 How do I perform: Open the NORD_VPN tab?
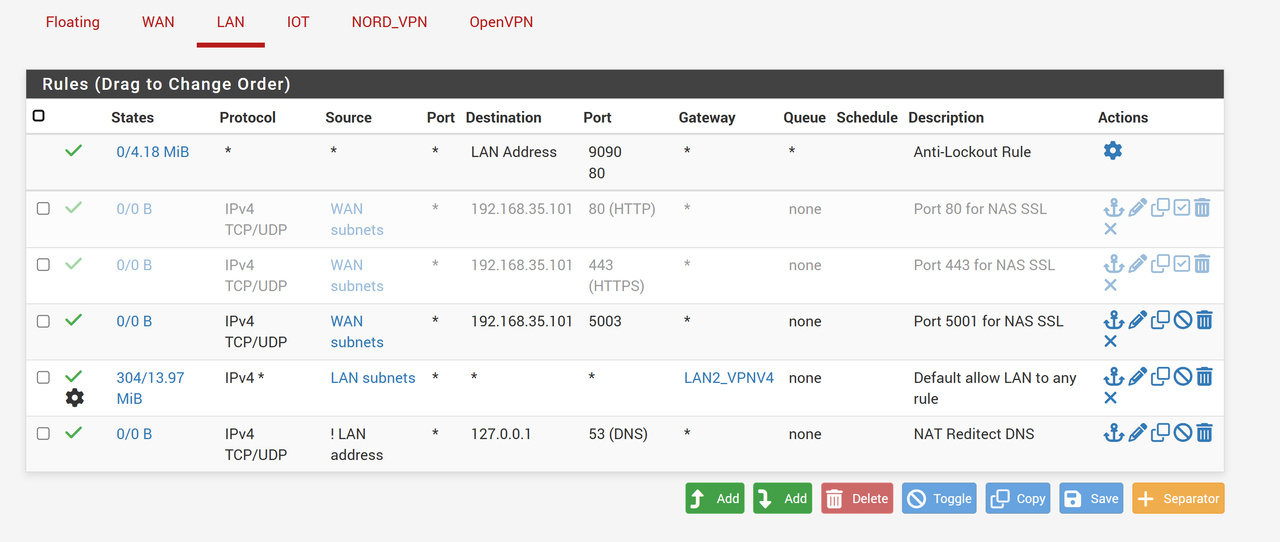tap(389, 22)
